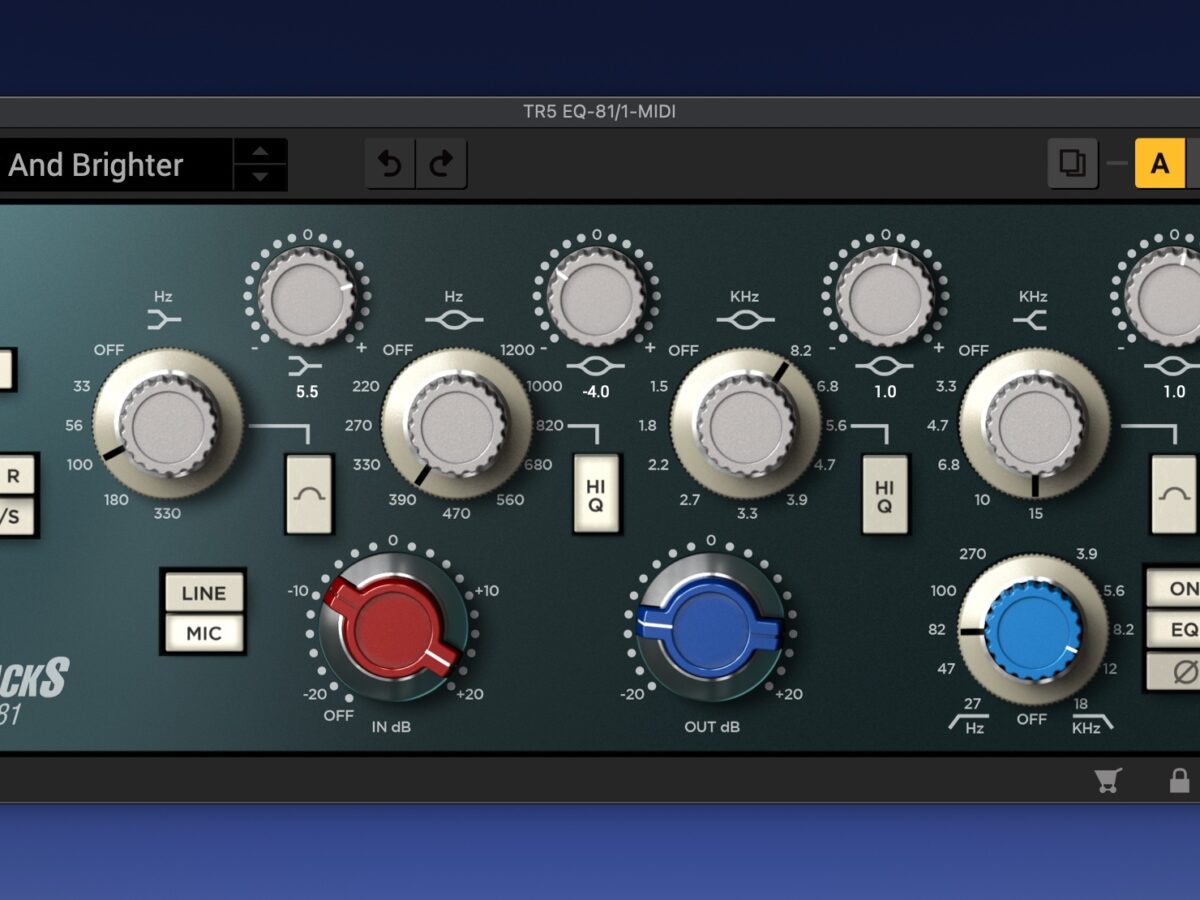Click the low band frequency knob at 100 Hz

(168, 424)
